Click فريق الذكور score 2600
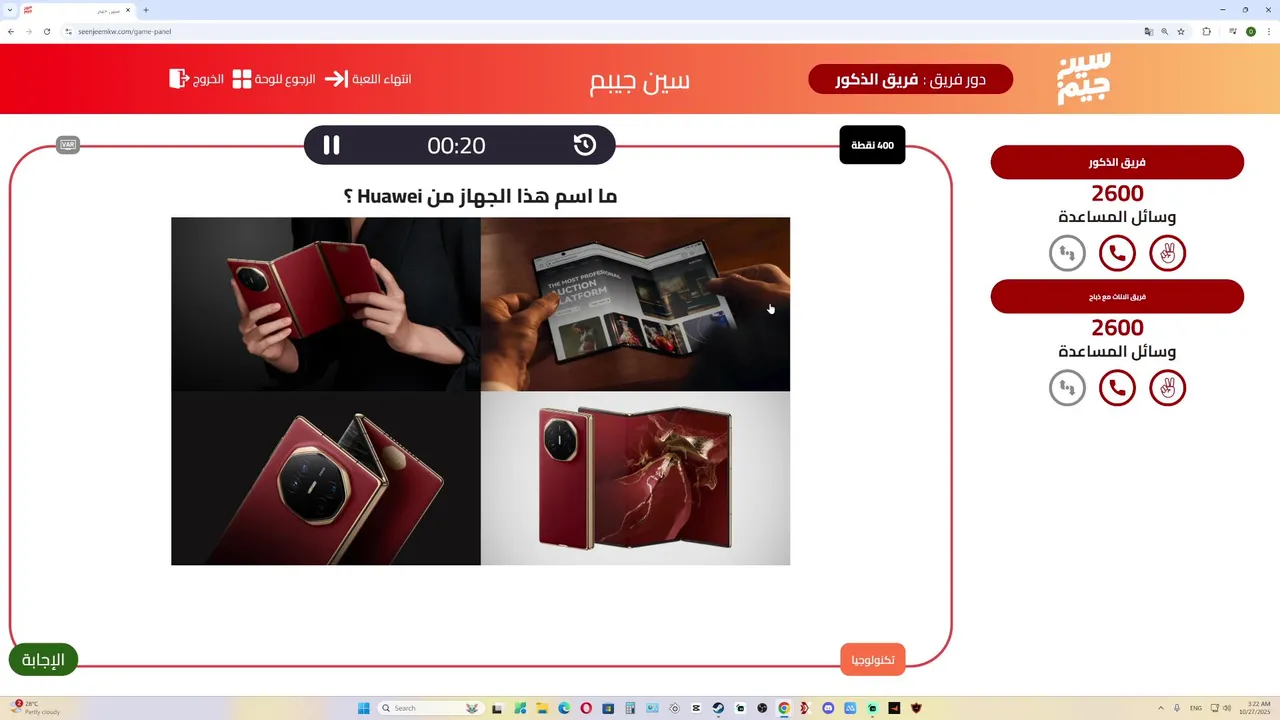The image size is (1280, 720). 1117,194
